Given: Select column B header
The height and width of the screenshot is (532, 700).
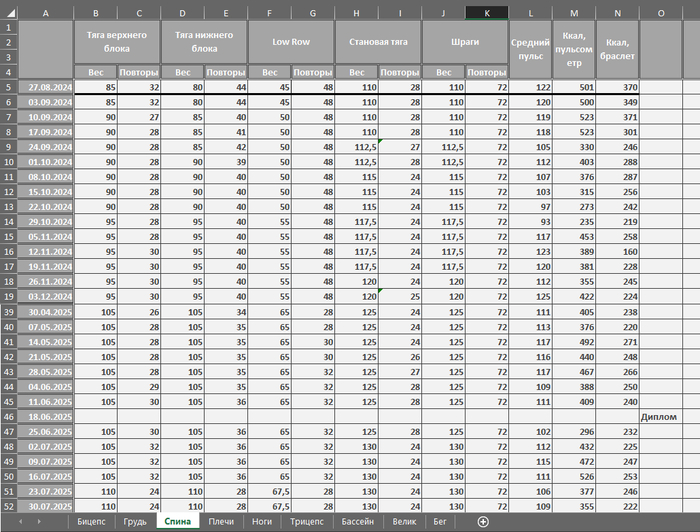Looking at the screenshot, I should pos(96,13).
